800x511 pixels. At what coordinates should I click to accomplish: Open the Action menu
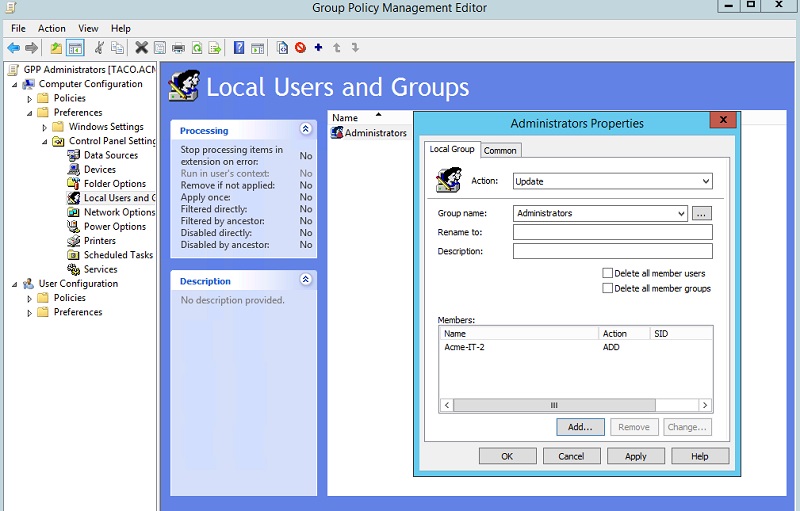click(52, 29)
